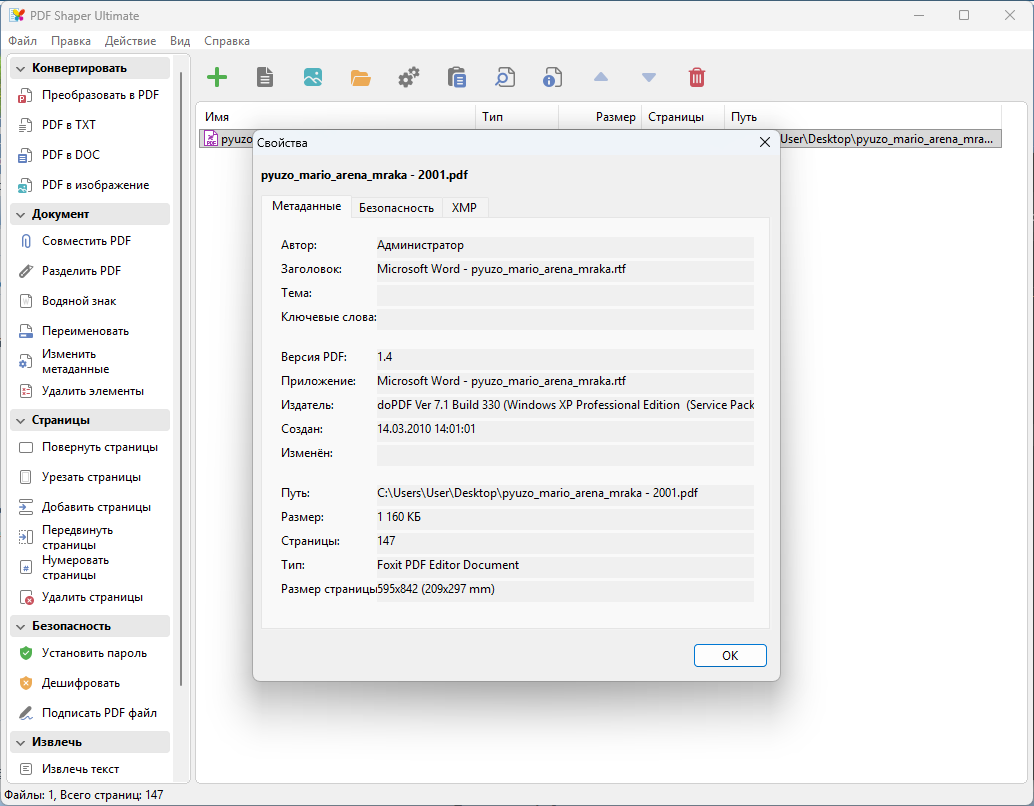Screen dimensions: 1034x806
Task: Switch to the Безопасность tab
Action: tap(396, 208)
